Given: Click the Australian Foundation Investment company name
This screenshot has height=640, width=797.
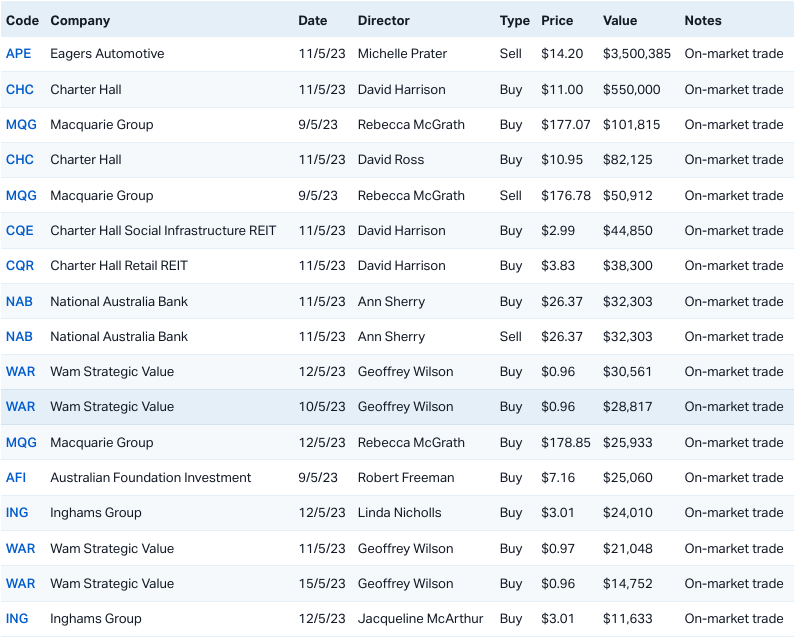Looking at the screenshot, I should tap(151, 478).
